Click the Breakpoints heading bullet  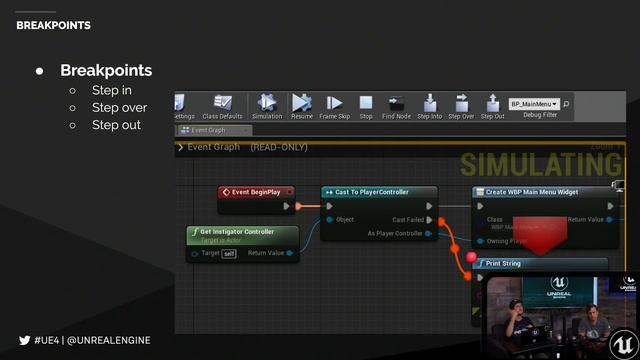click(106, 71)
